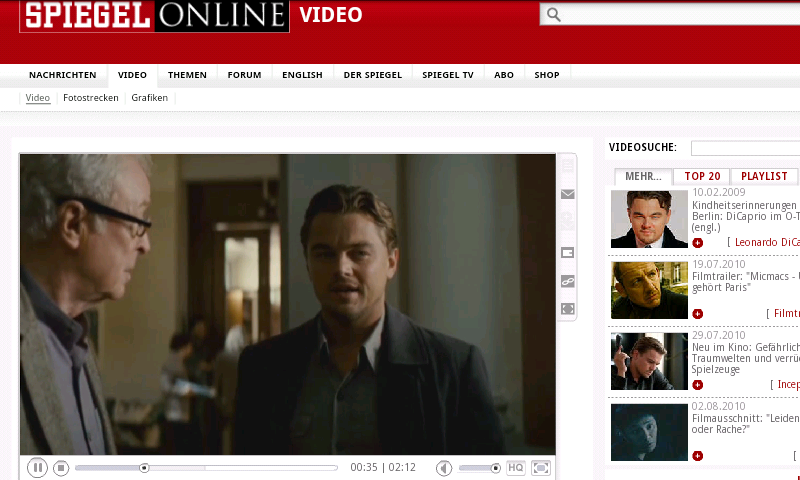Click the 29.07.2010 date text

pyautogui.click(x=718, y=335)
